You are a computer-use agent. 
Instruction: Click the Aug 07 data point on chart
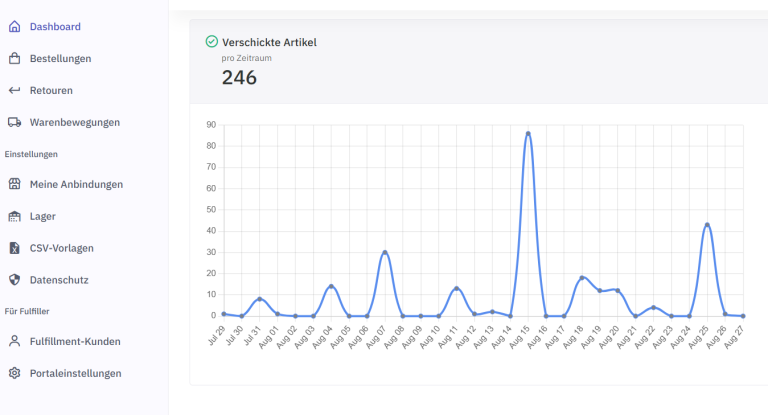click(x=385, y=252)
